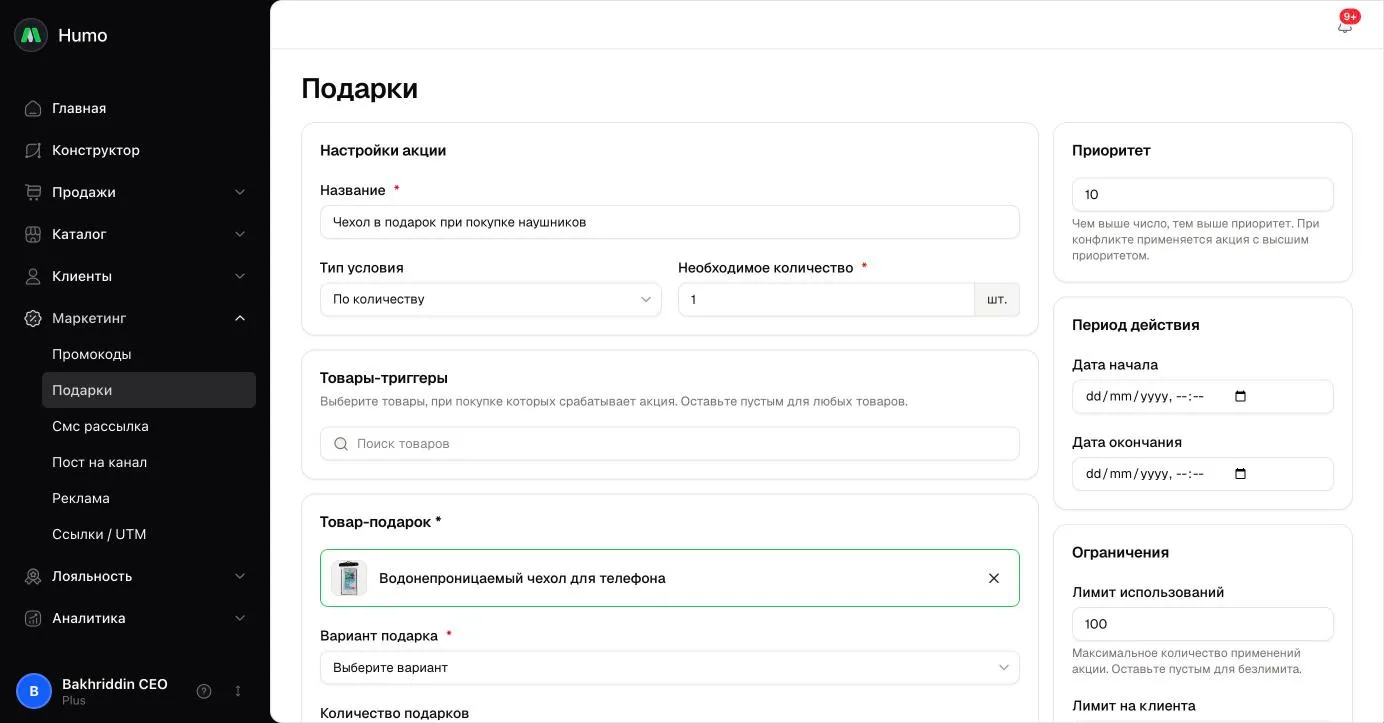1384x723 pixels.
Task: Click help question-mark icon near profile
Action: tap(204, 691)
